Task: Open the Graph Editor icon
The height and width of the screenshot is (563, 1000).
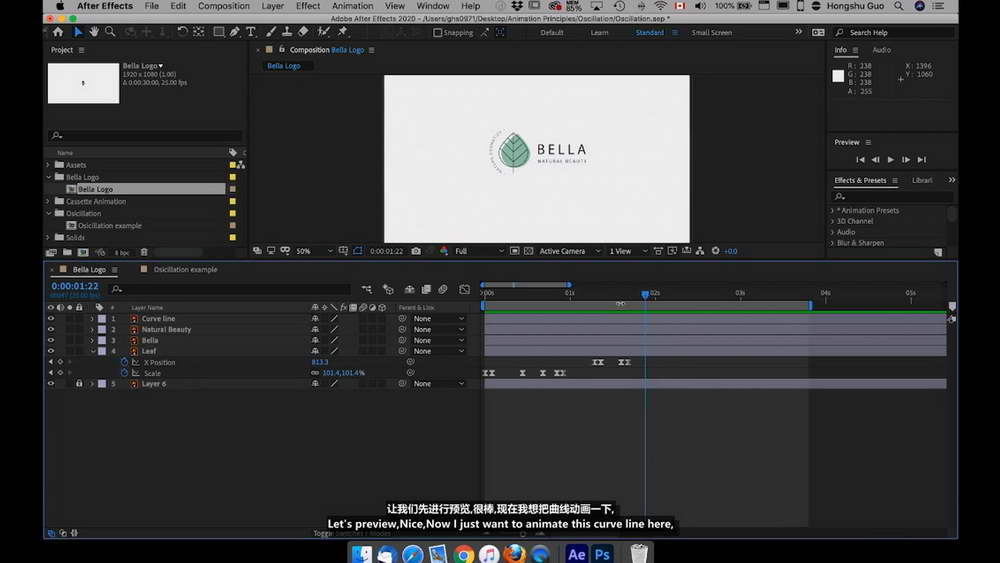Action: (464, 289)
